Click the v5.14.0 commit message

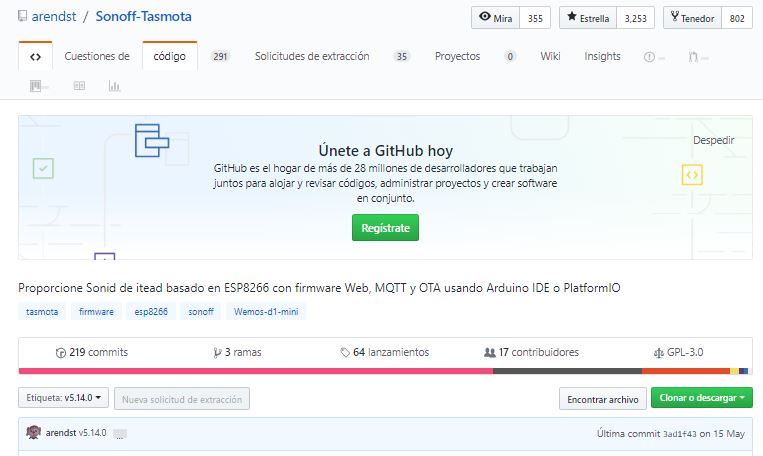point(92,433)
